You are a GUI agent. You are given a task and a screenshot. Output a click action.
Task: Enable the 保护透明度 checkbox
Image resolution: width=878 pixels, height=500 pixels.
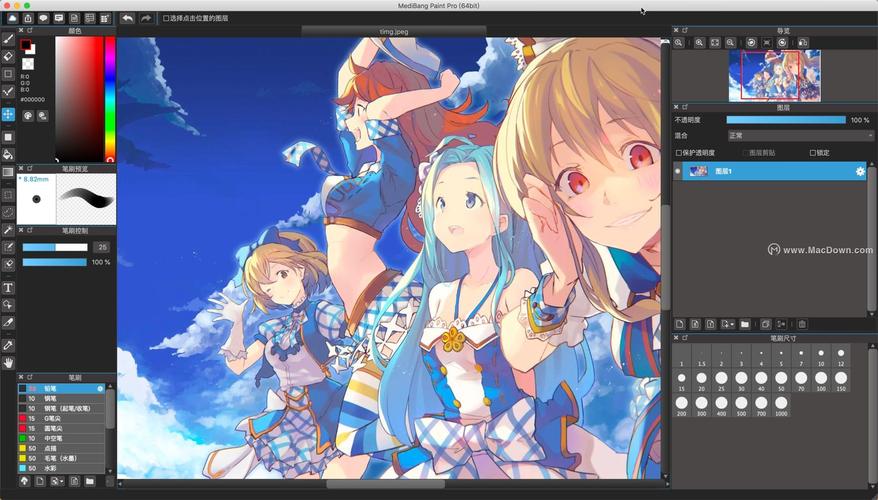679,153
